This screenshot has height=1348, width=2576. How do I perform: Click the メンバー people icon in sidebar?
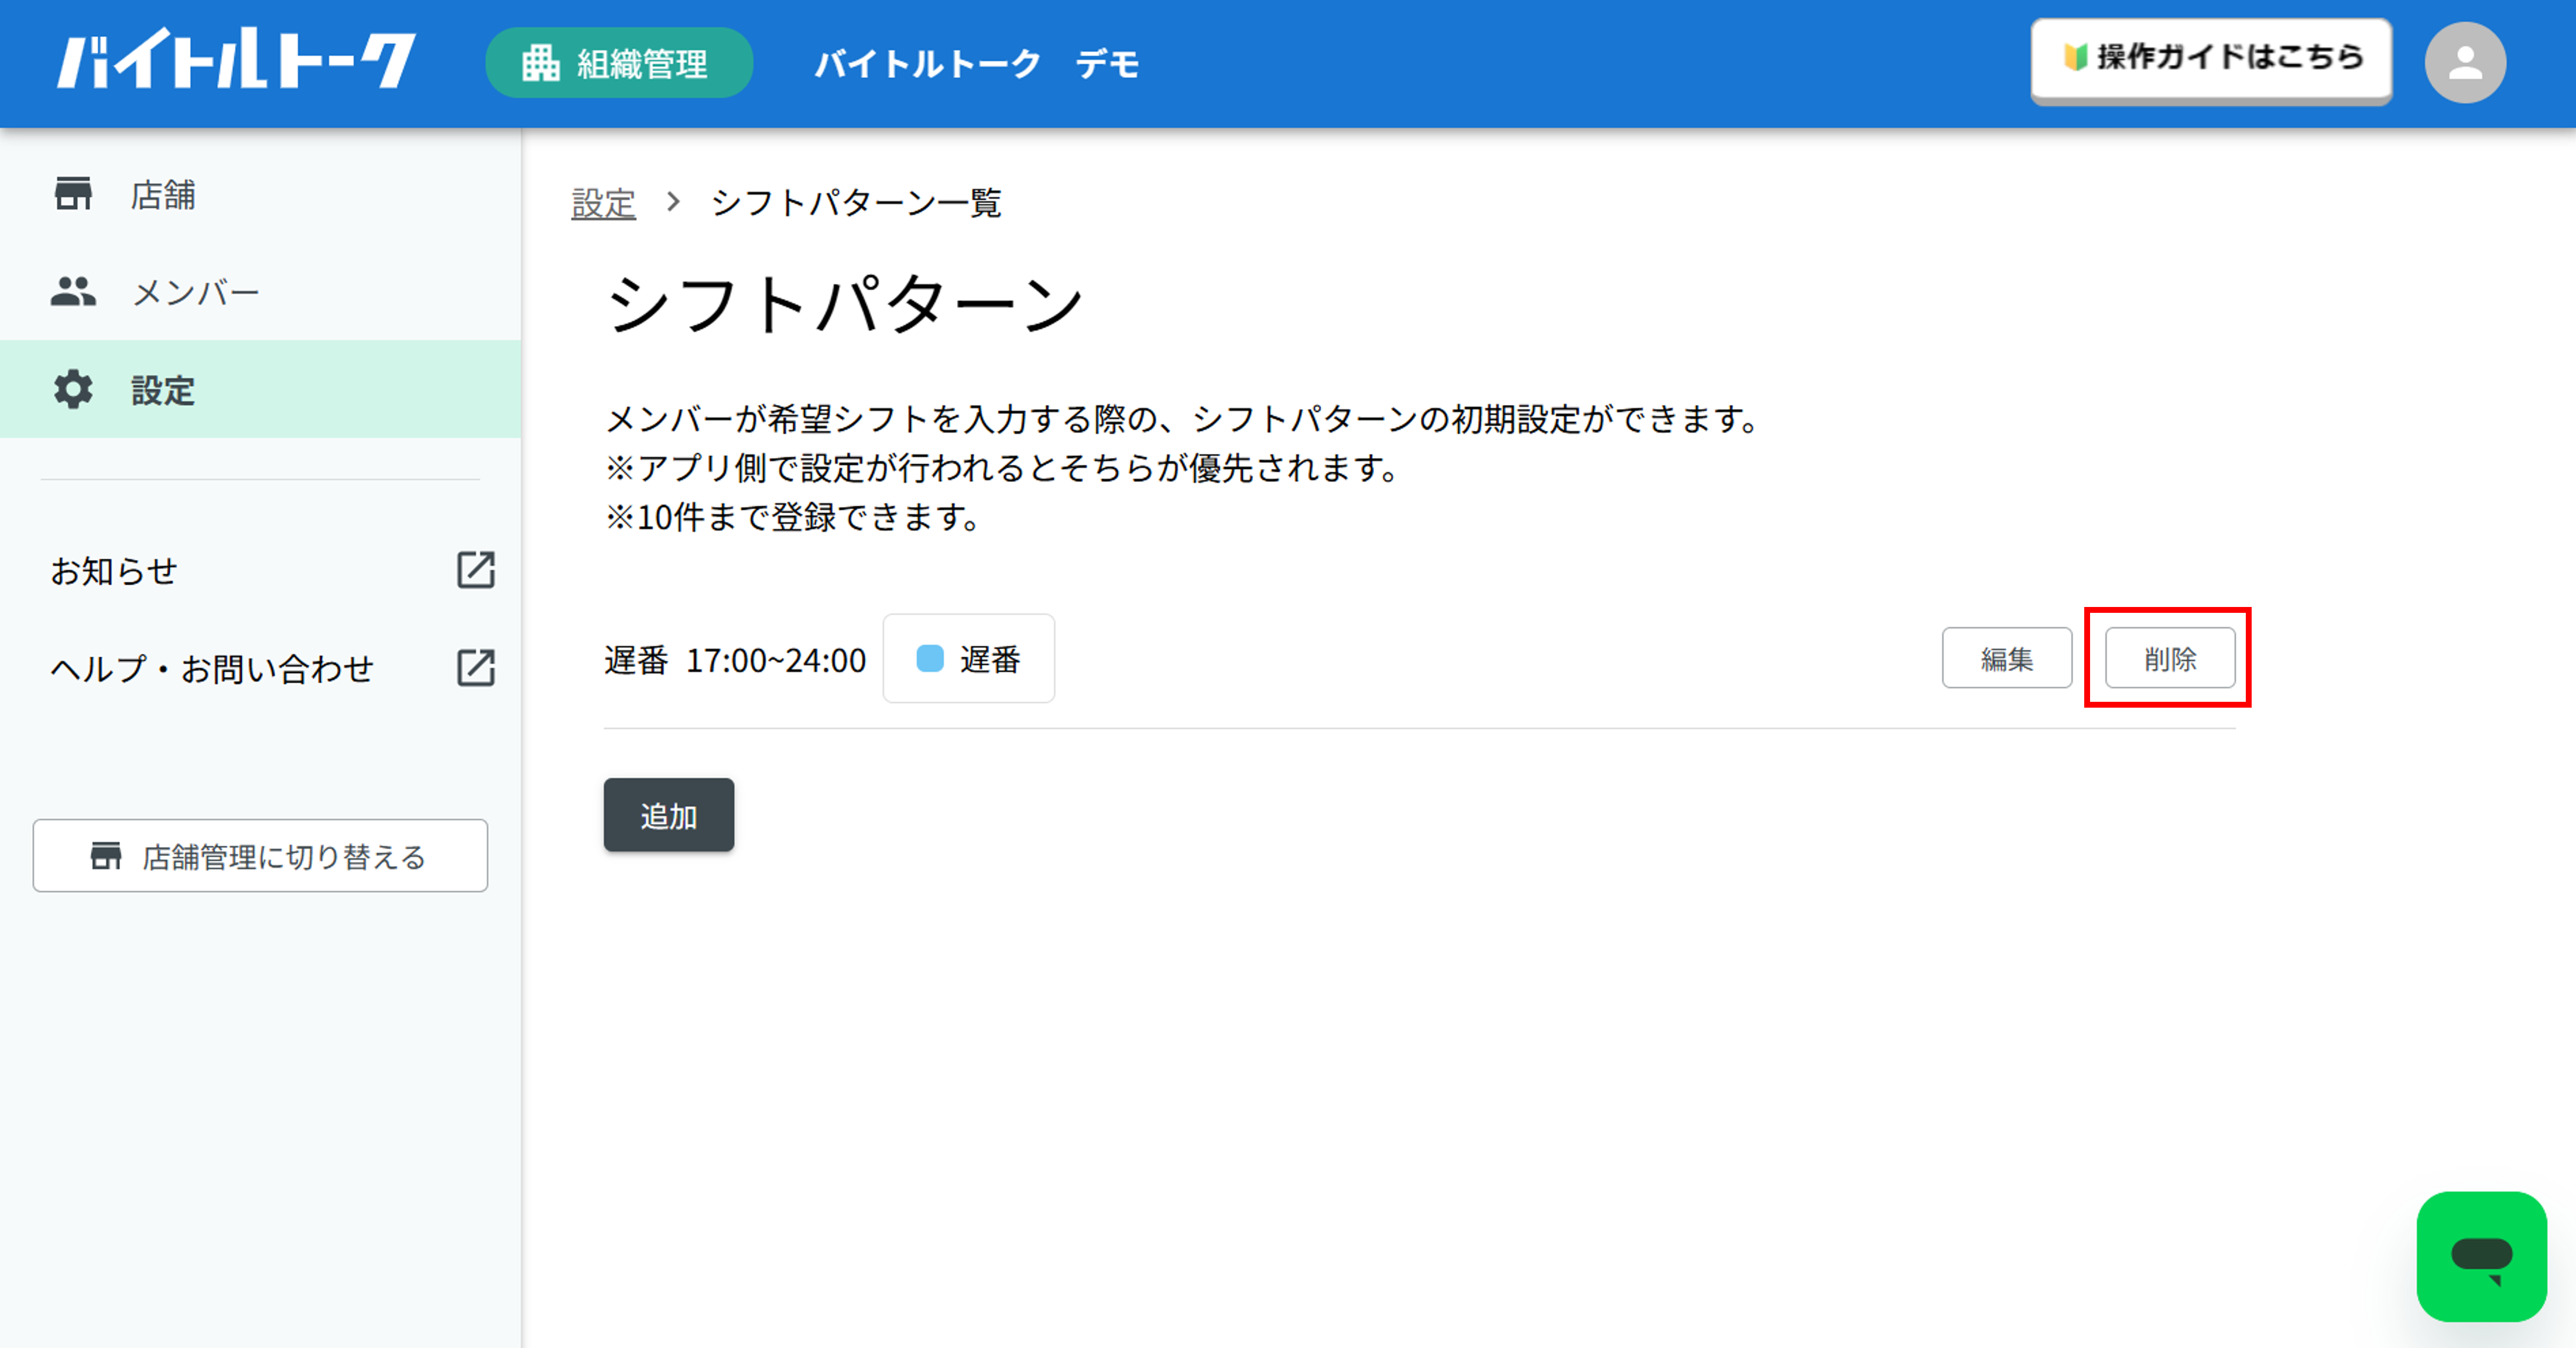pos(73,291)
